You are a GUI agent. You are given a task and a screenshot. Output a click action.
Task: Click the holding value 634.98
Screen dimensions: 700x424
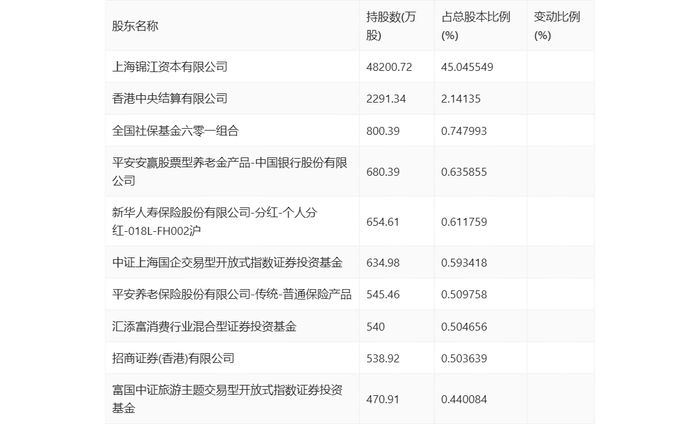pos(383,262)
